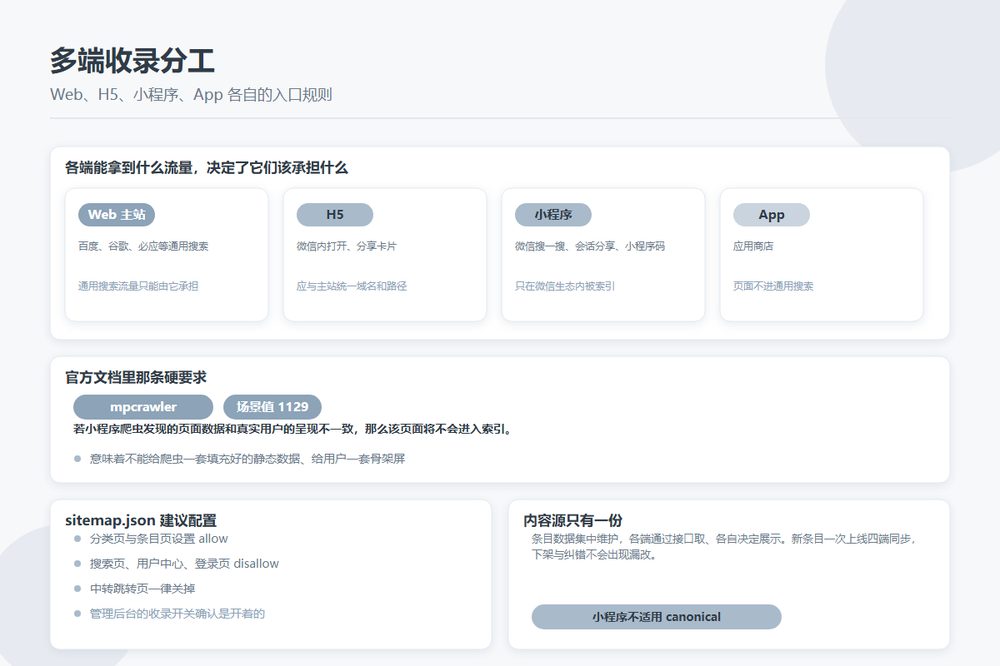Select text 页面不进通用搜索

click(x=774, y=286)
